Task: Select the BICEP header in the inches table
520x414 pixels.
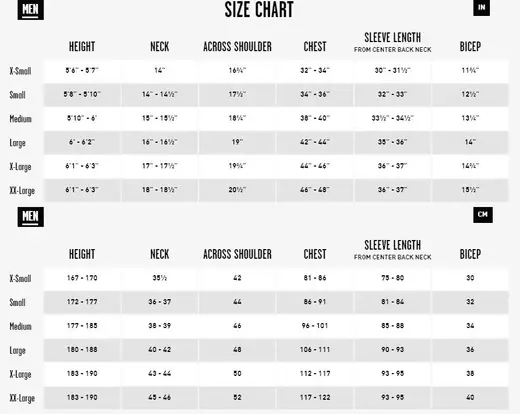Action: pos(470,47)
